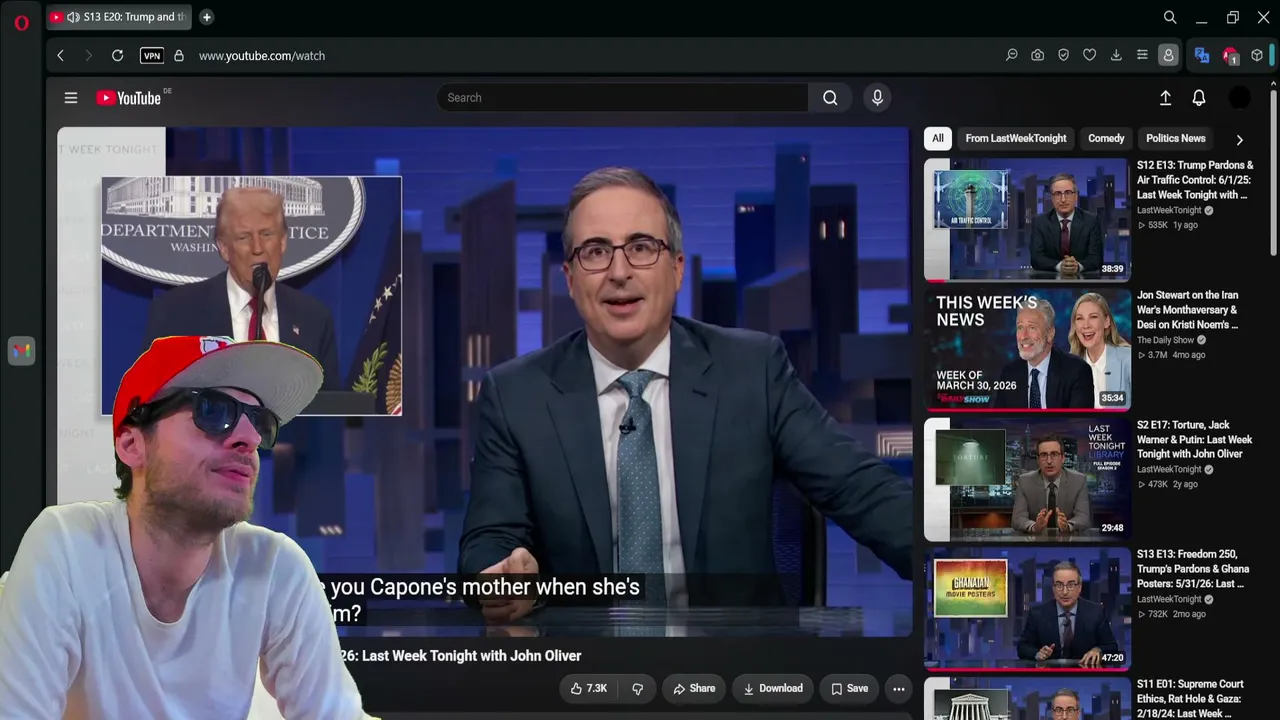Download the current video
This screenshot has width=1280, height=720.
[x=773, y=688]
